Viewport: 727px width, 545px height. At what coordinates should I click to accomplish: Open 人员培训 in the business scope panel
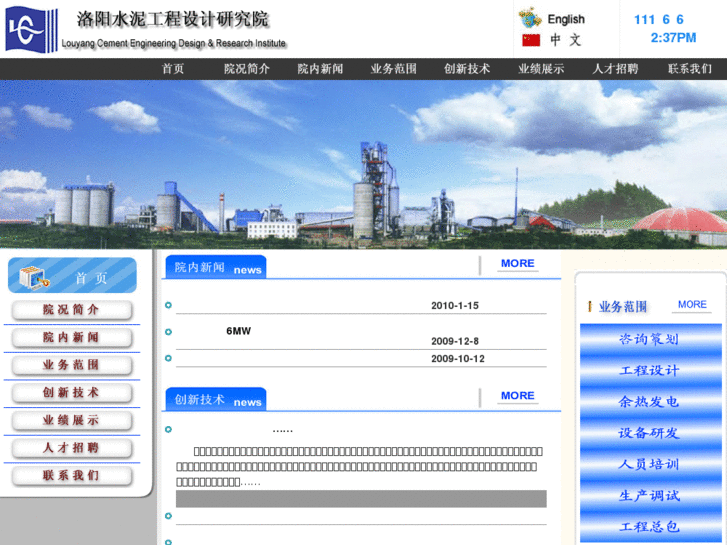[x=648, y=464]
